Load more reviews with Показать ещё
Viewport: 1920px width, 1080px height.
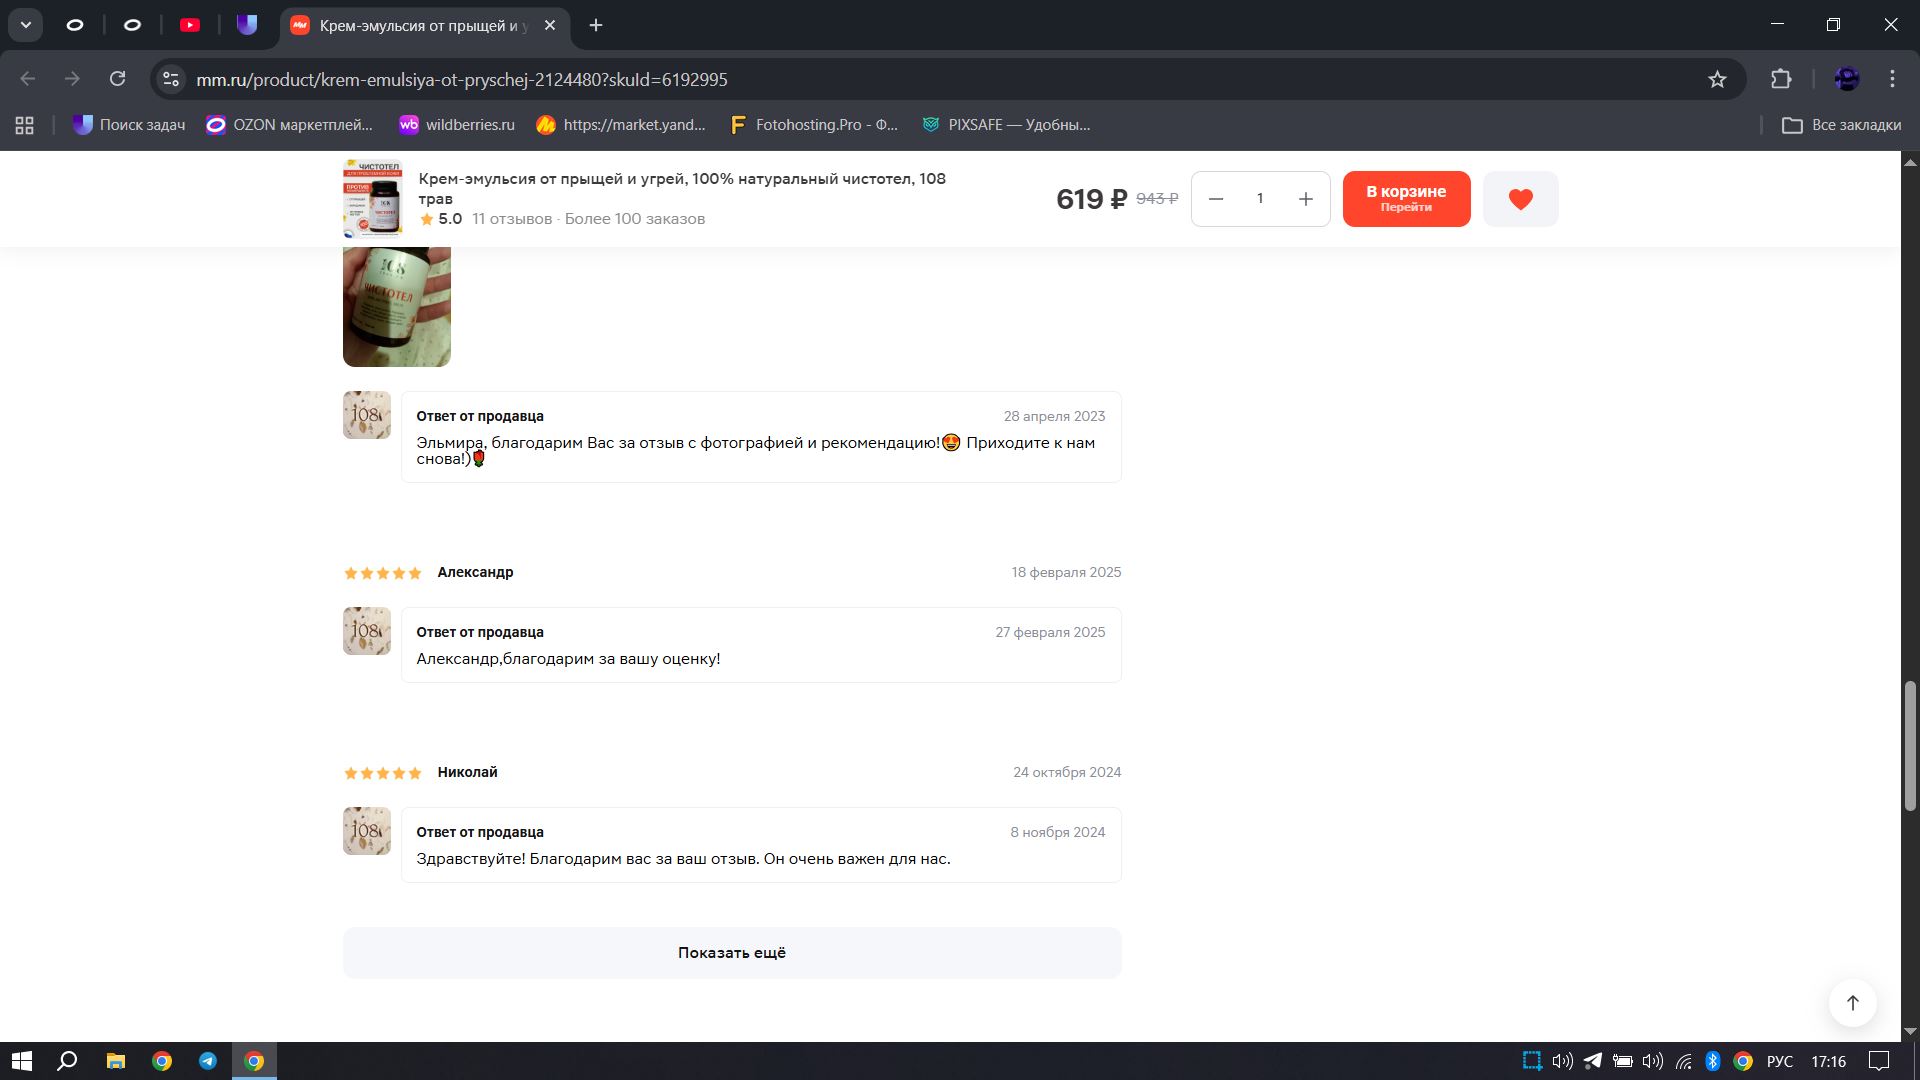pyautogui.click(x=732, y=953)
